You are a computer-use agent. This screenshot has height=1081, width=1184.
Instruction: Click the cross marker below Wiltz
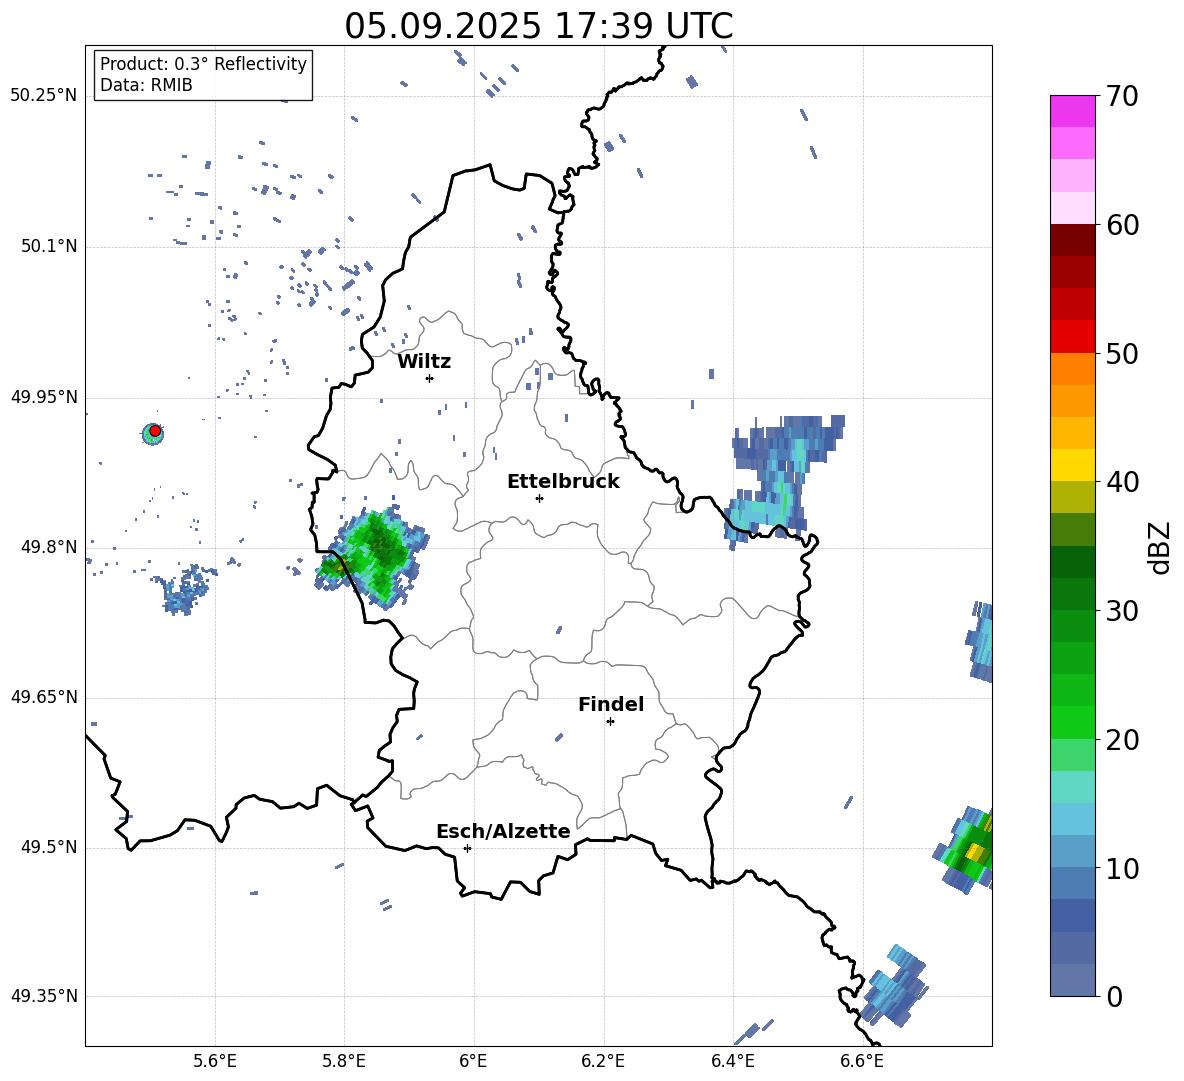point(429,378)
